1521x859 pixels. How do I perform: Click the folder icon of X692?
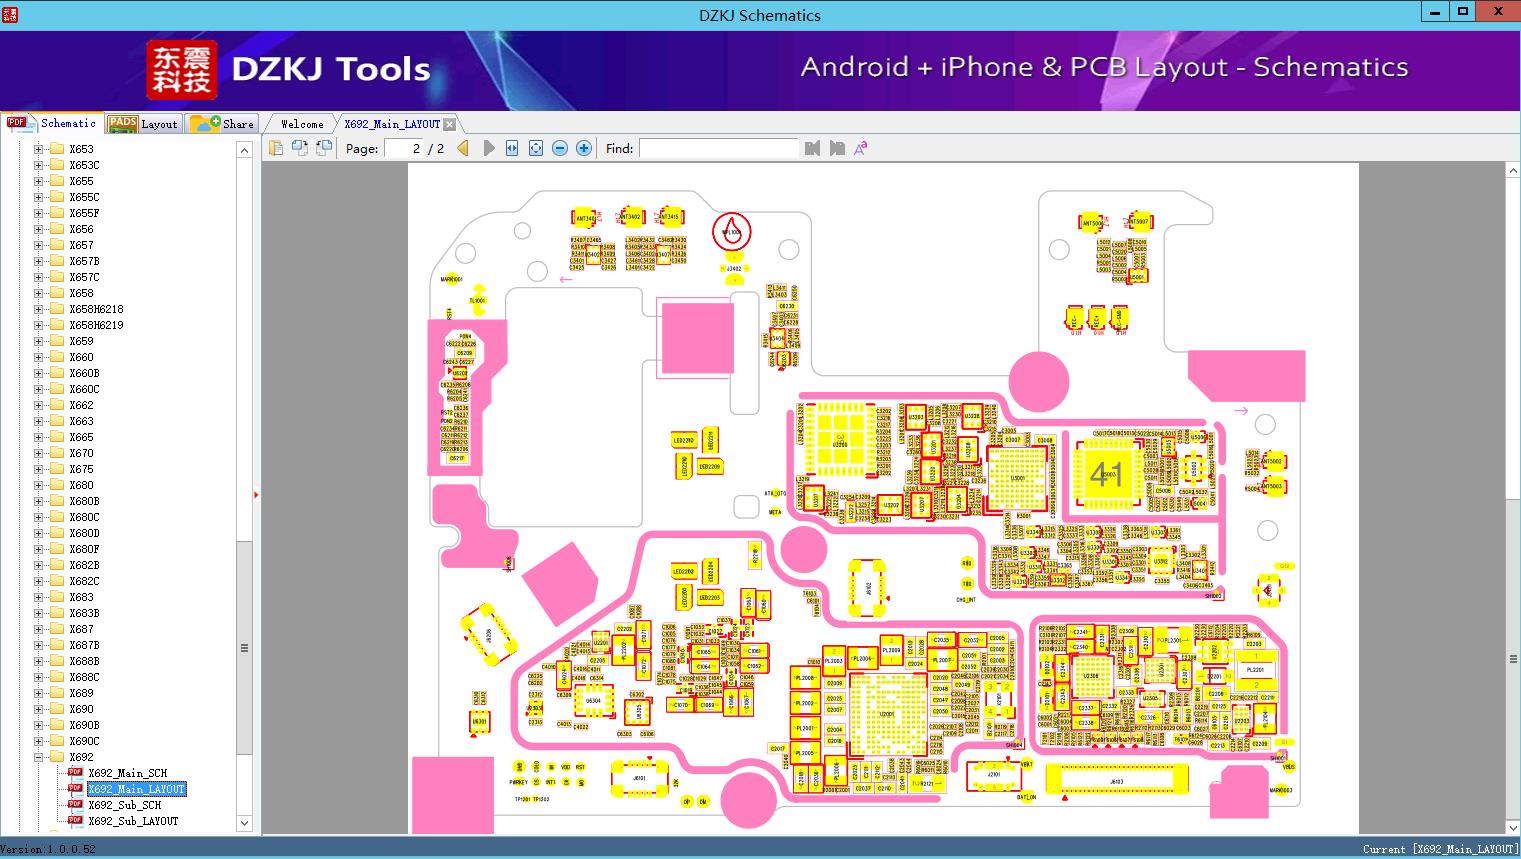click(x=57, y=757)
